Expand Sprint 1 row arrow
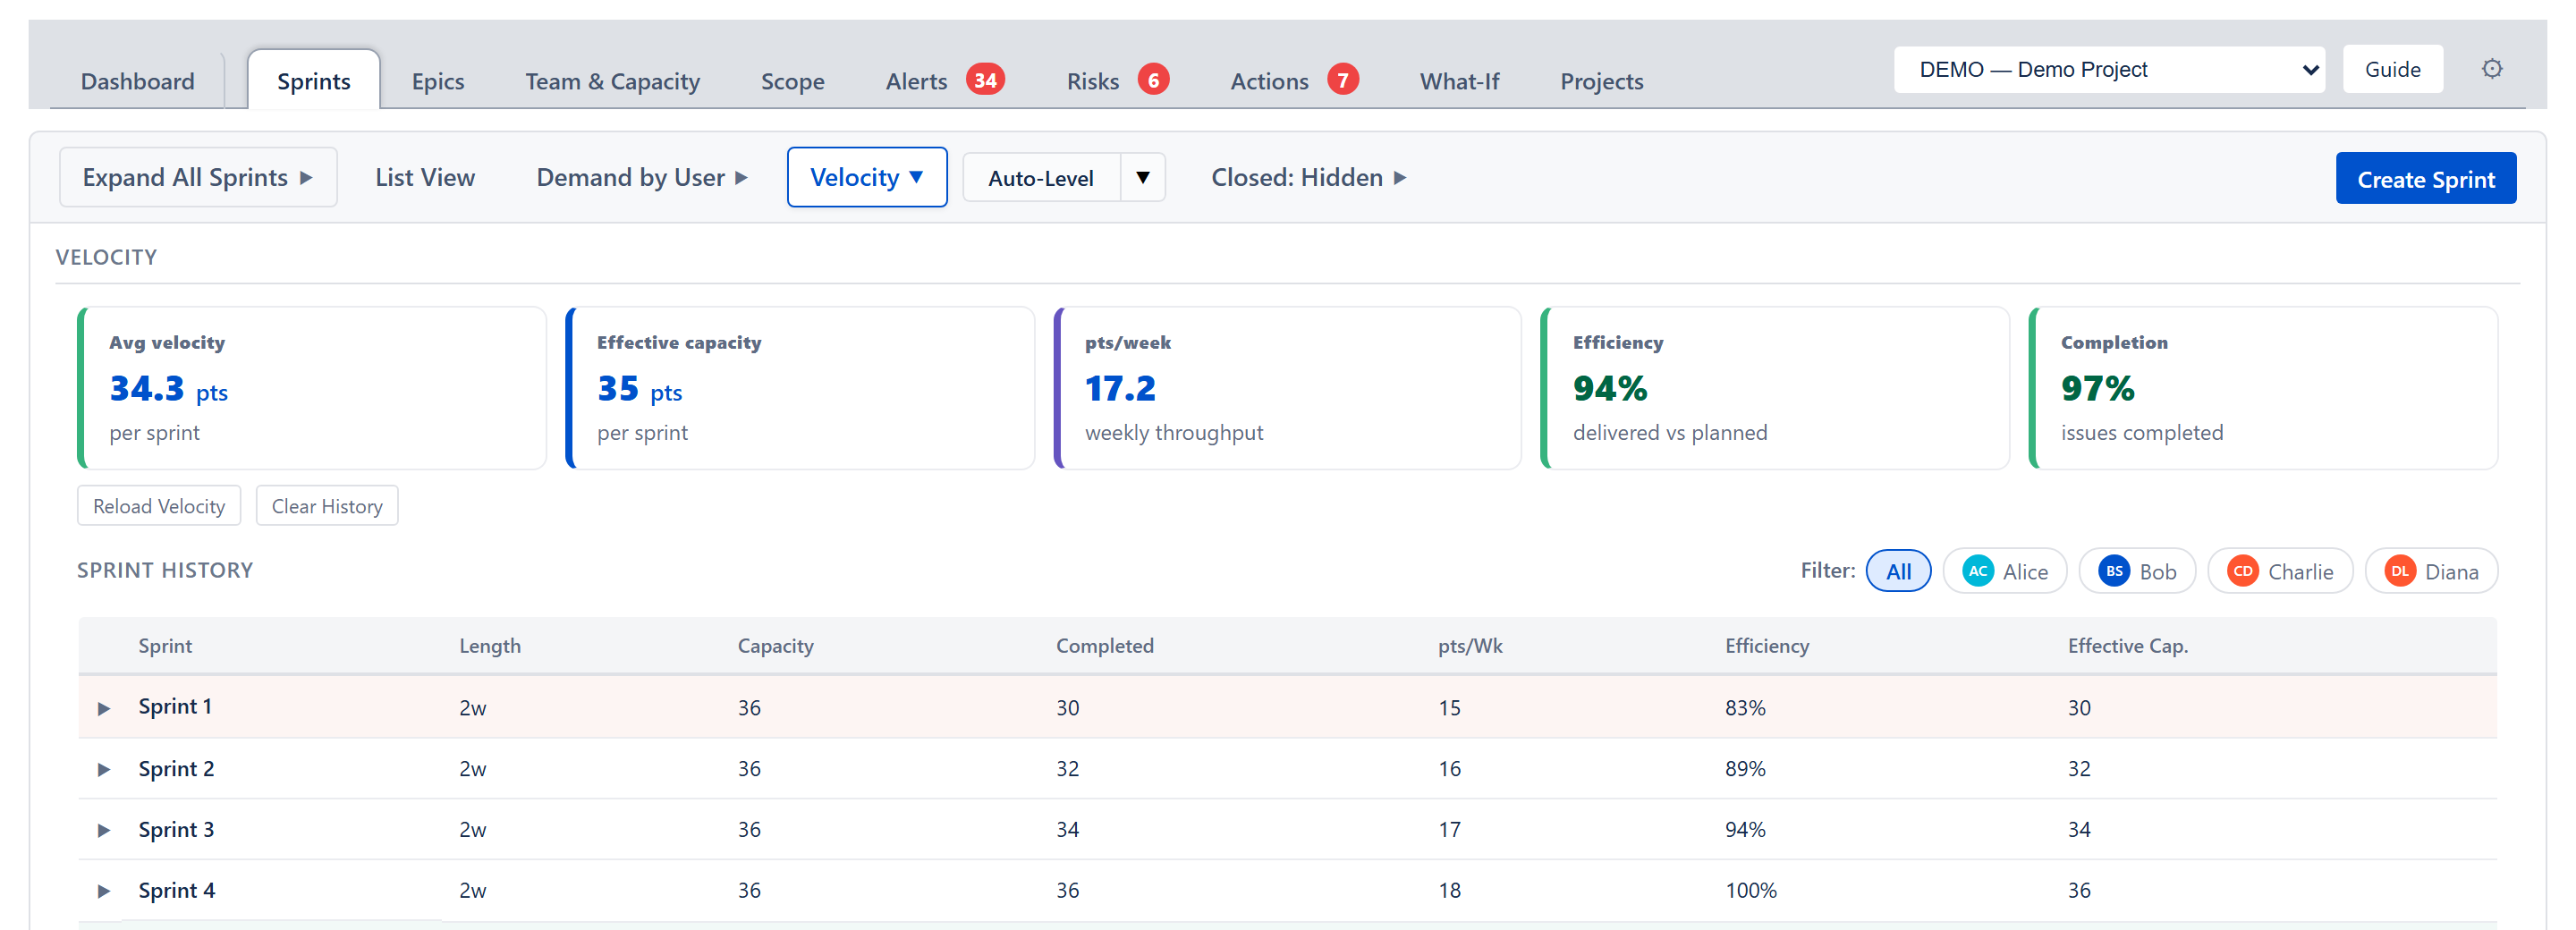The width and height of the screenshot is (2576, 930). click(x=104, y=708)
